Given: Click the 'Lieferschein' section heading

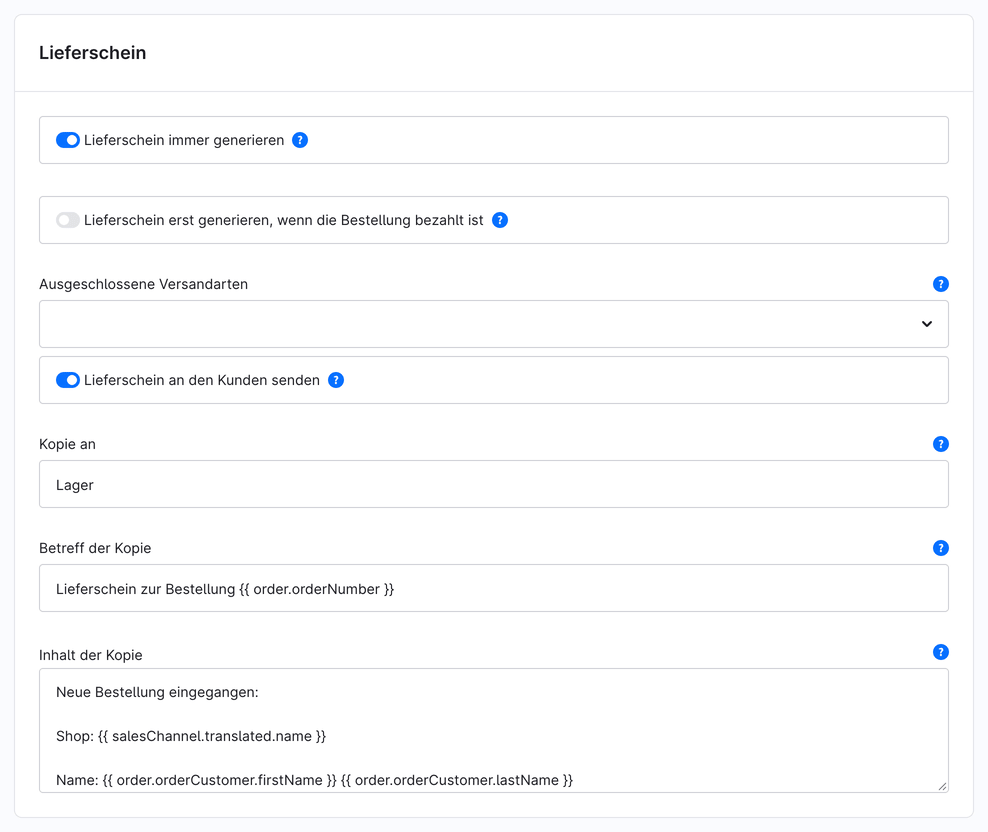Looking at the screenshot, I should tap(93, 53).
